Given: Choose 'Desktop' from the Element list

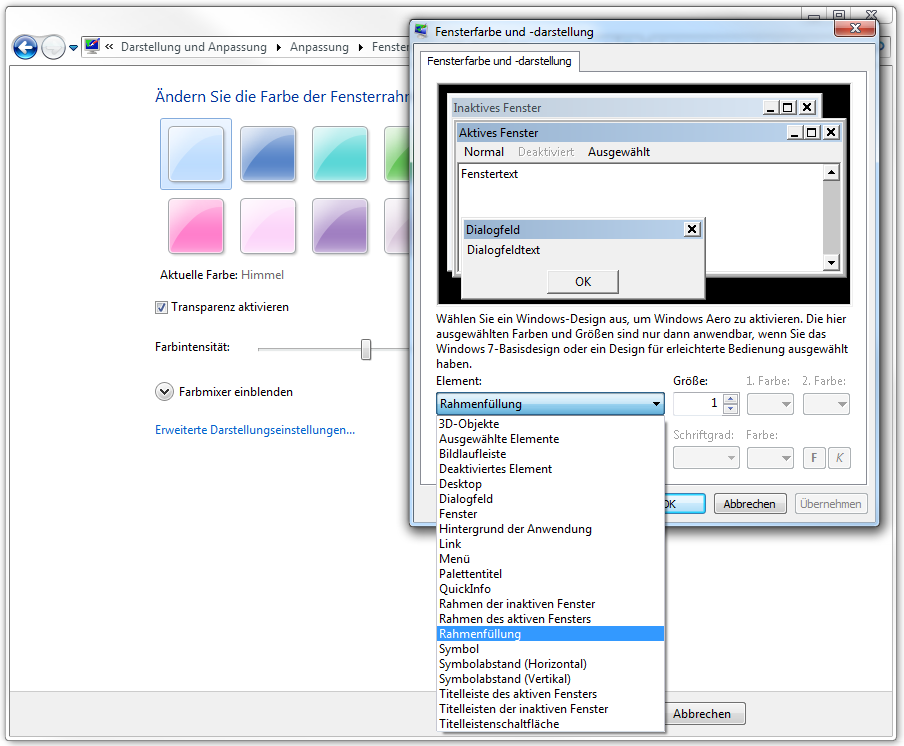Looking at the screenshot, I should [551, 484].
